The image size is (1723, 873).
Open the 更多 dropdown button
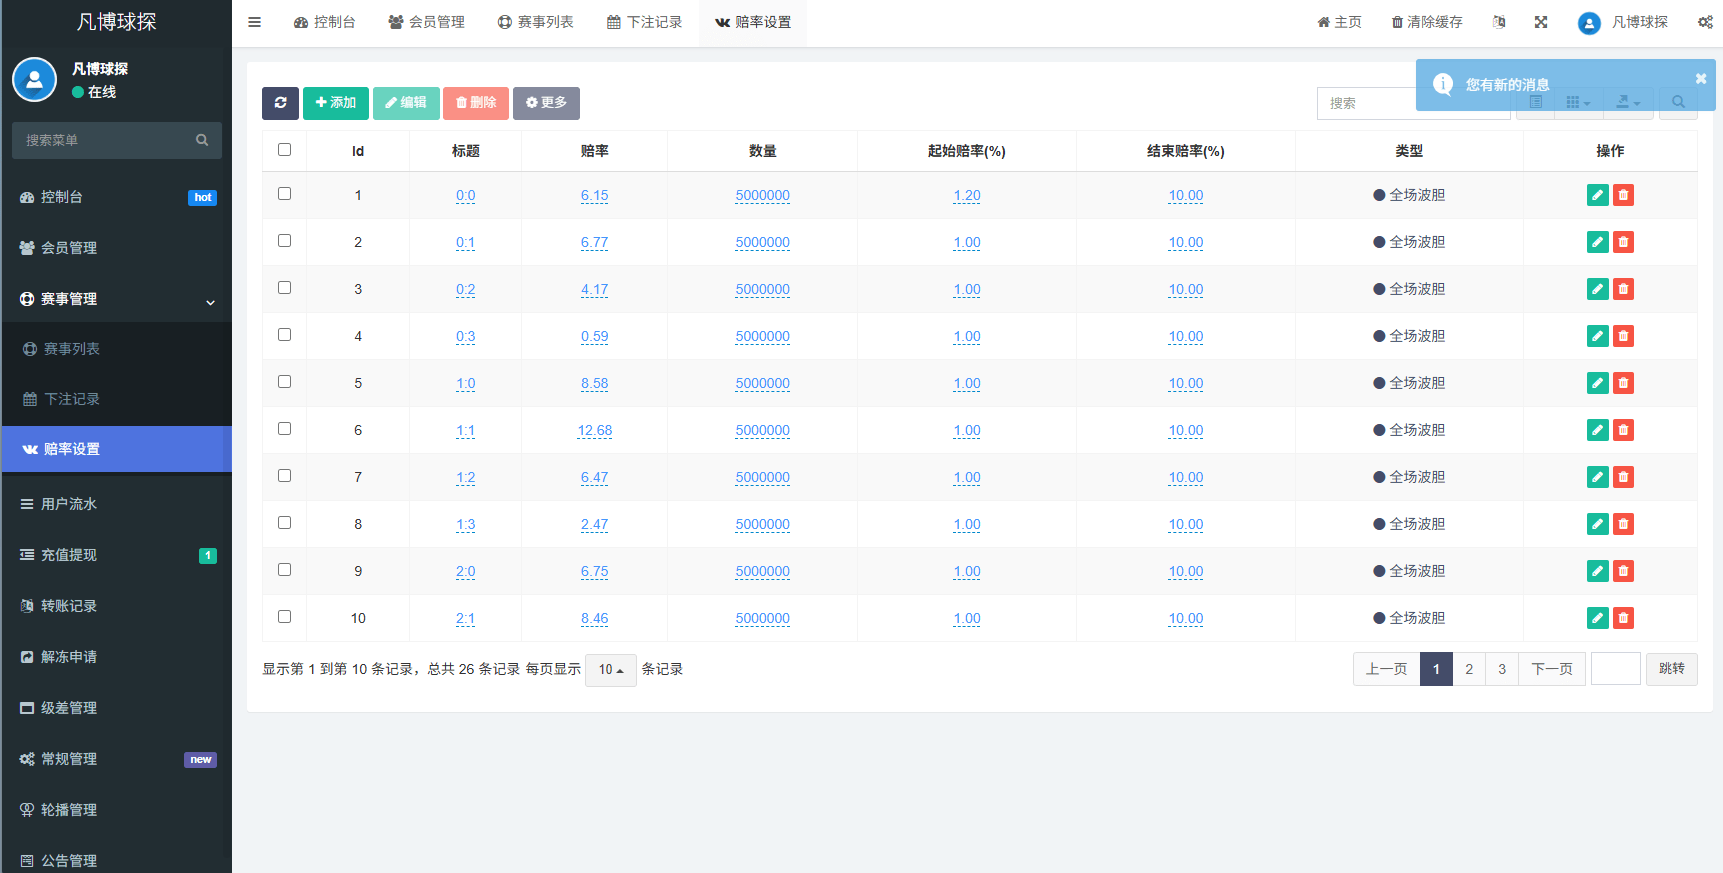coord(546,103)
